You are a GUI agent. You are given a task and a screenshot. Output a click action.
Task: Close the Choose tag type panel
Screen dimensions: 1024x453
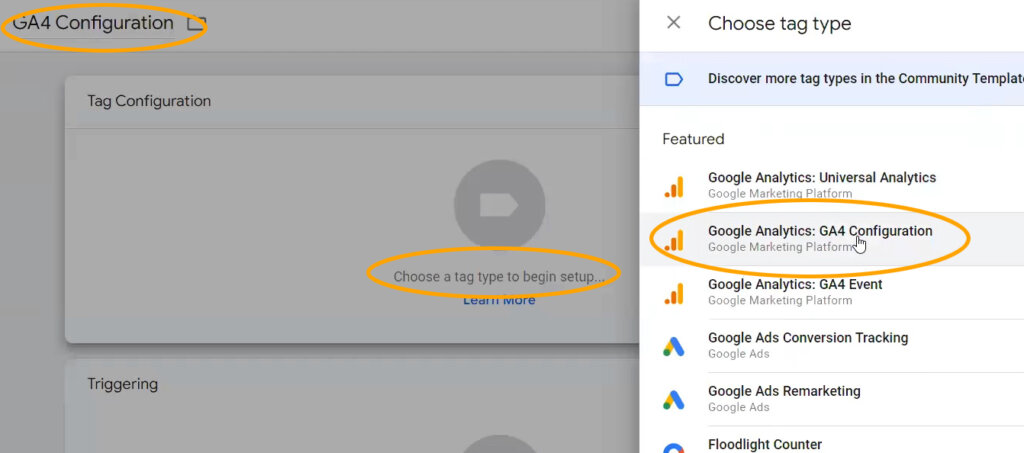tap(673, 23)
